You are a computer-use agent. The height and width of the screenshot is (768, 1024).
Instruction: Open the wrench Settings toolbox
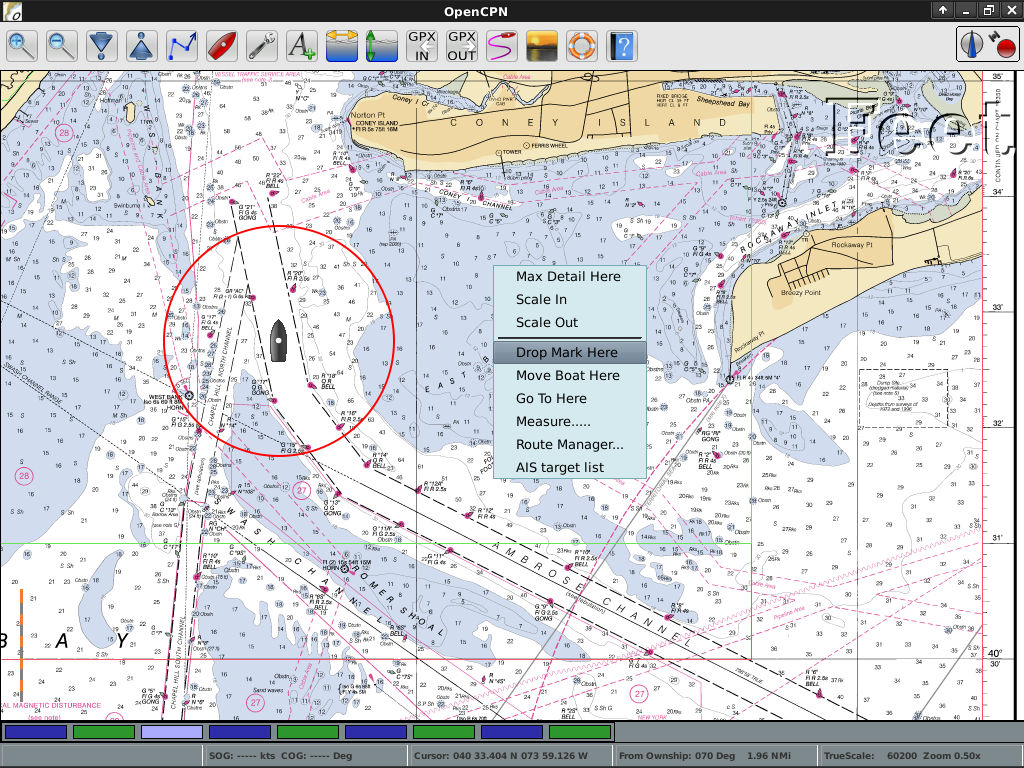262,46
